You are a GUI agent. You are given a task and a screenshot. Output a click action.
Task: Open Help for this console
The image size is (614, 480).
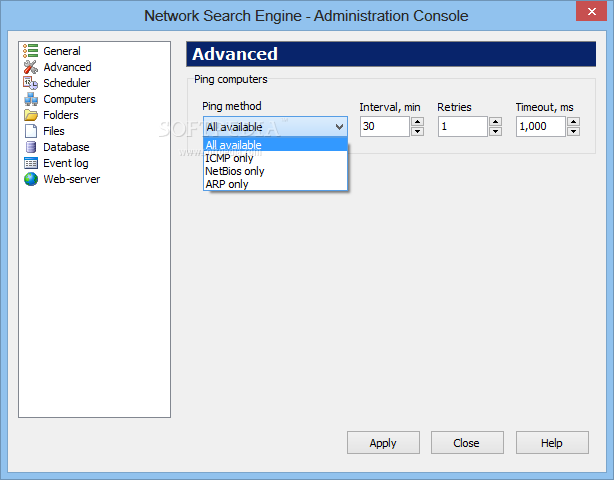[x=552, y=443]
